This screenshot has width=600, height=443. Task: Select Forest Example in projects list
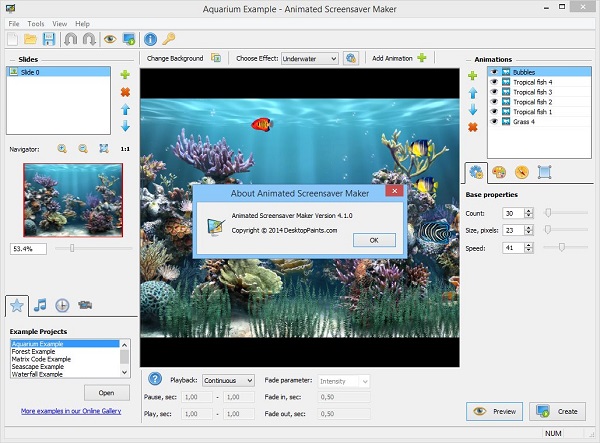pos(65,352)
